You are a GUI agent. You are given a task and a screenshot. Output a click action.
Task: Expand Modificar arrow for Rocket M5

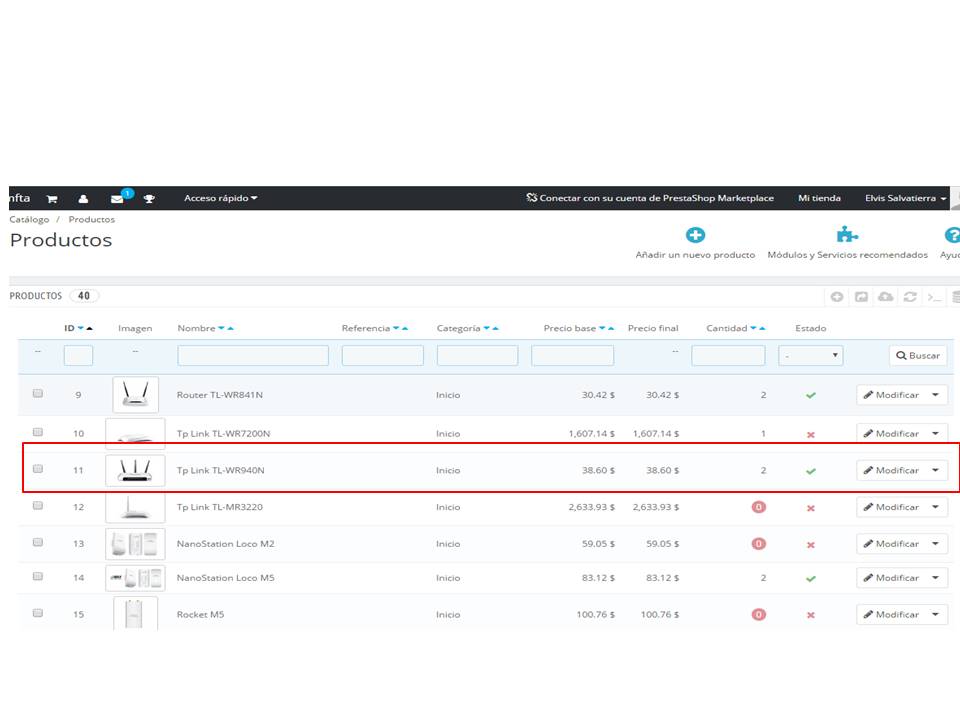pyautogui.click(x=936, y=615)
